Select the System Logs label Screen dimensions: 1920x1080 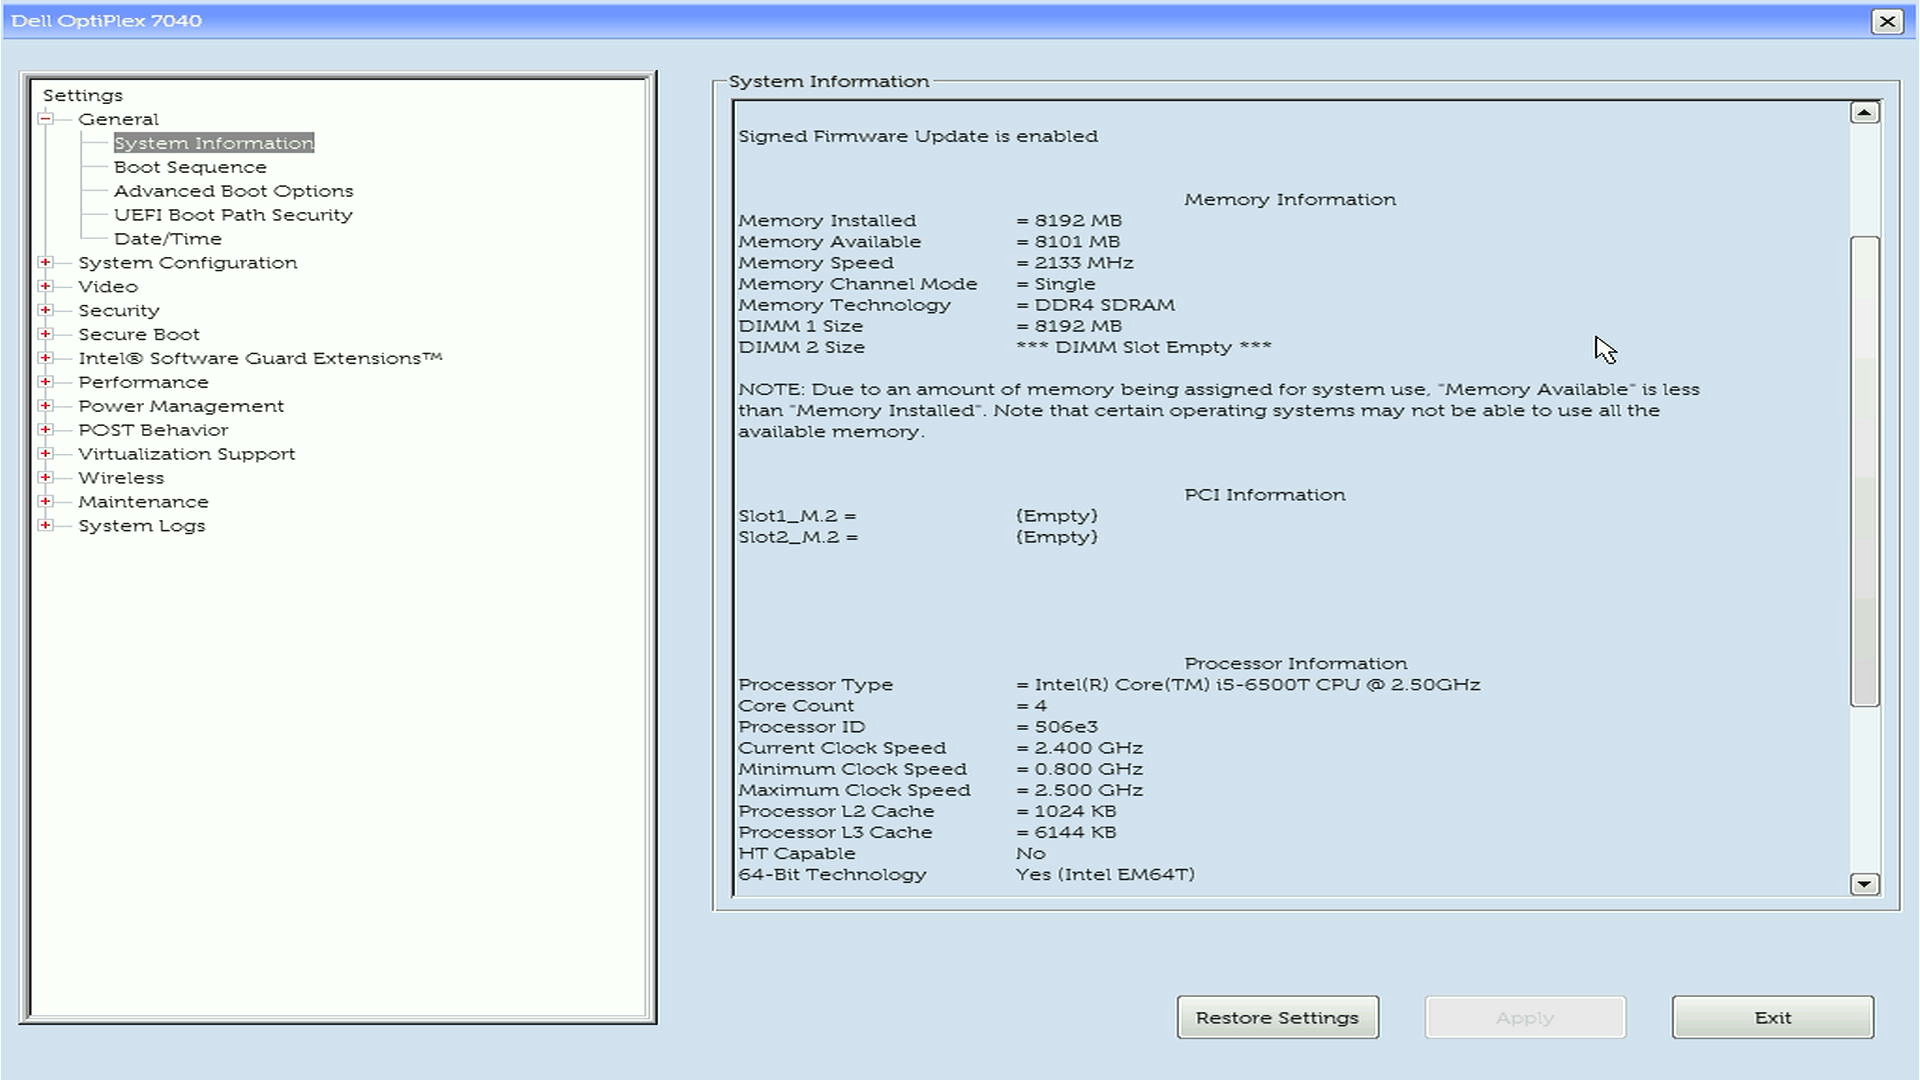141,527
